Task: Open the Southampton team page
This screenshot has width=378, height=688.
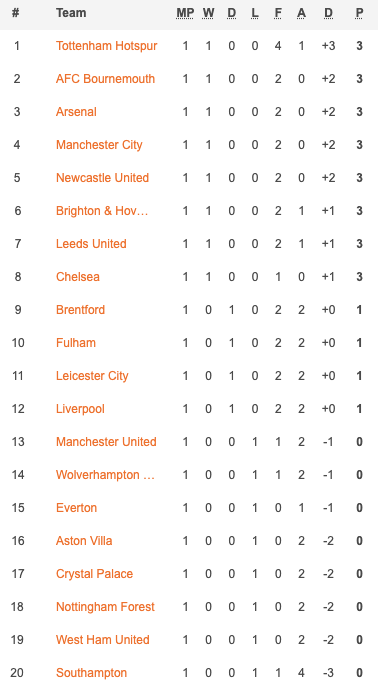Action: point(91,673)
